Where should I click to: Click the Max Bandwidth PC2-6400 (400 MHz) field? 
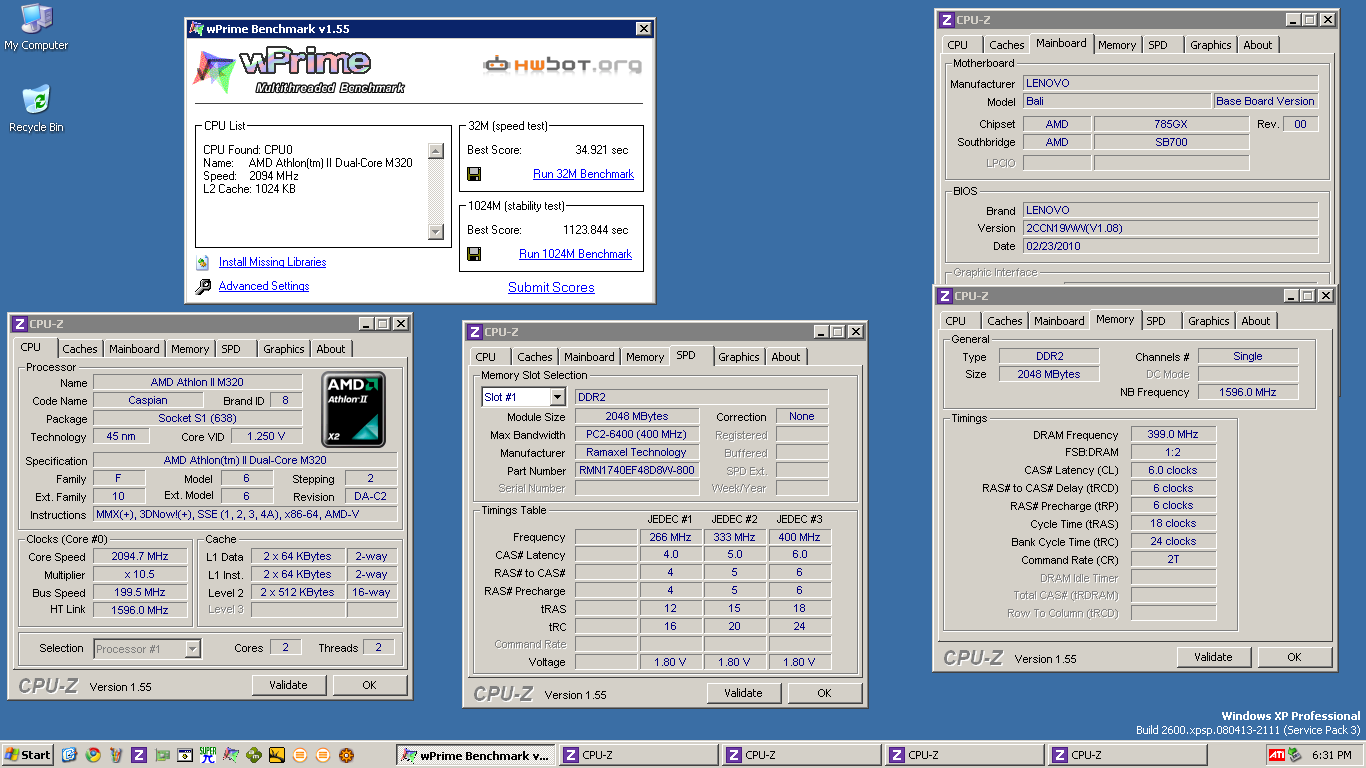click(638, 435)
